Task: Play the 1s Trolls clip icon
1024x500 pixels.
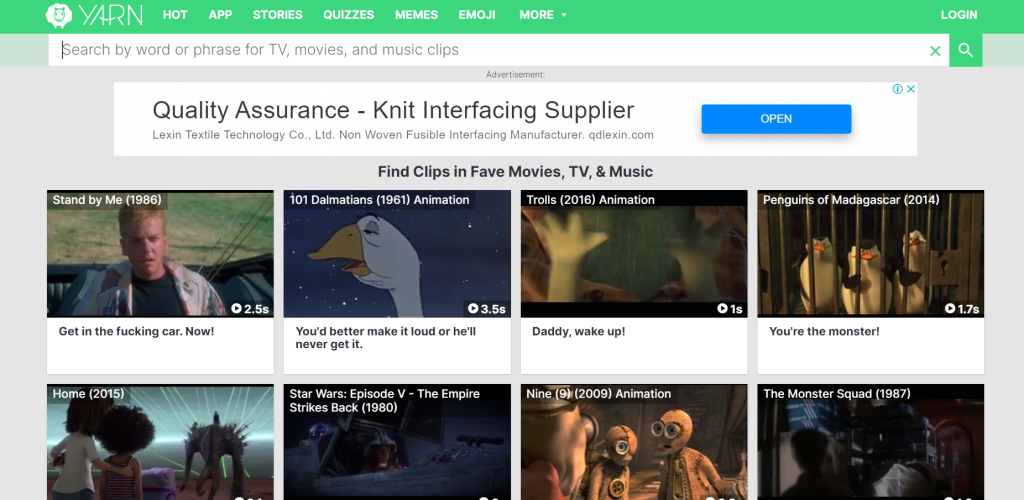Action: (722, 308)
